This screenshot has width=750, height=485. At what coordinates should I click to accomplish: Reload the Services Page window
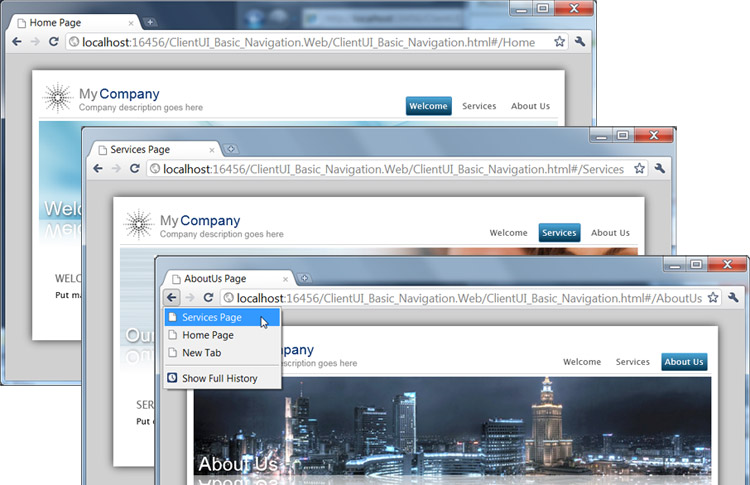pos(135,168)
